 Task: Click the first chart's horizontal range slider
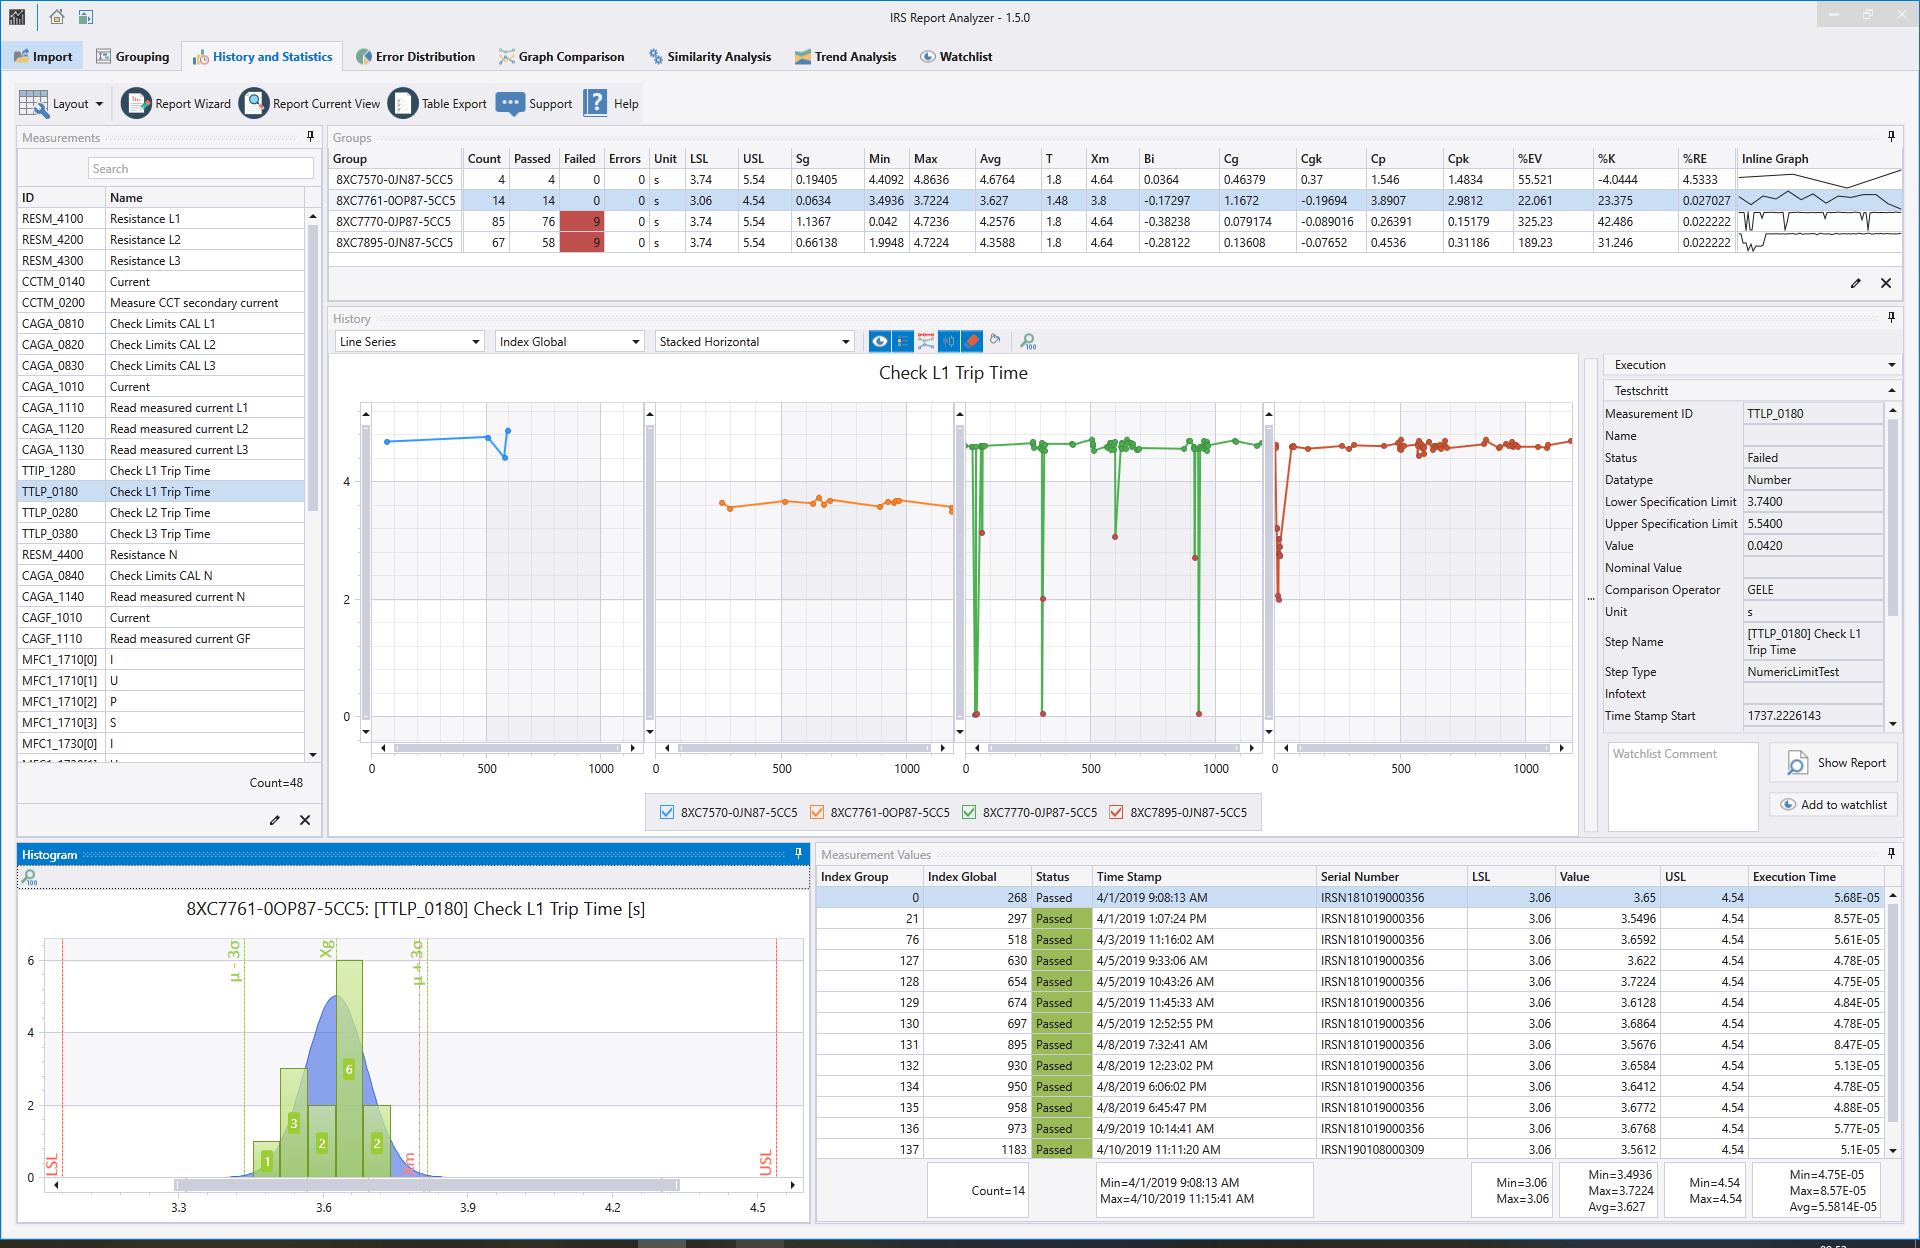(506, 748)
